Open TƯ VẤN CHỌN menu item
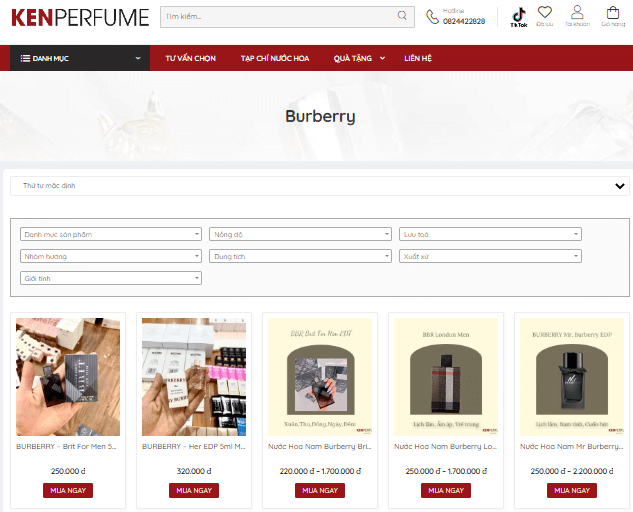Image resolution: width=633 pixels, height=512 pixels. 190,59
